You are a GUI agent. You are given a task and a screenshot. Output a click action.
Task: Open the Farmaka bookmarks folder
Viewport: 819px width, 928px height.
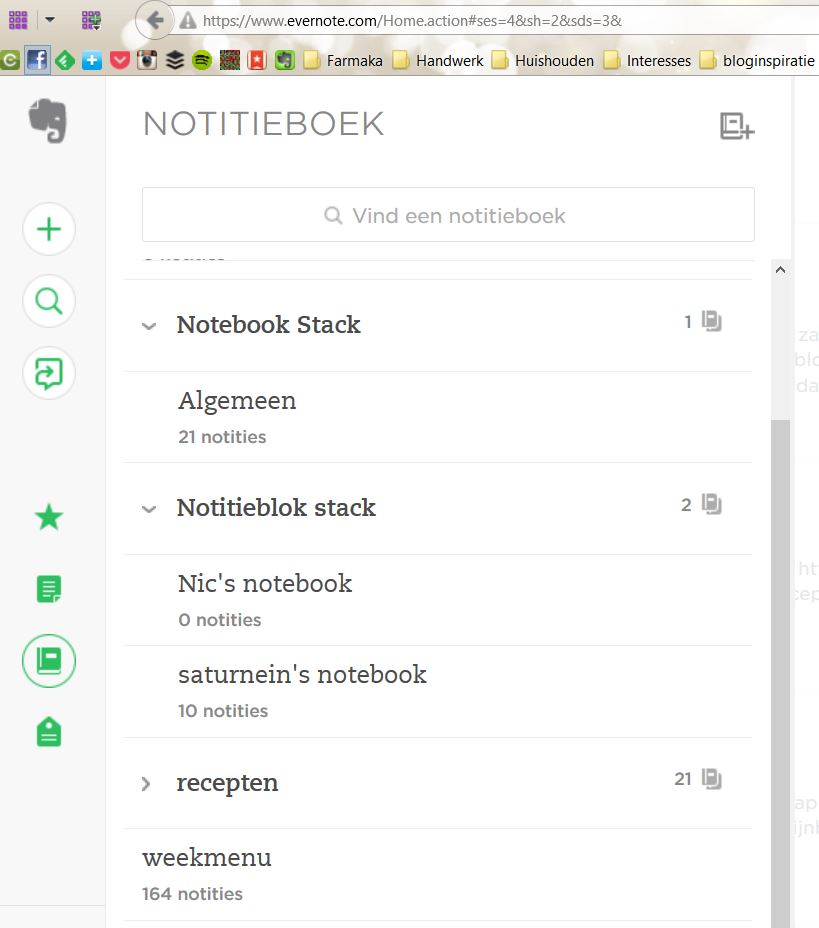(343, 61)
